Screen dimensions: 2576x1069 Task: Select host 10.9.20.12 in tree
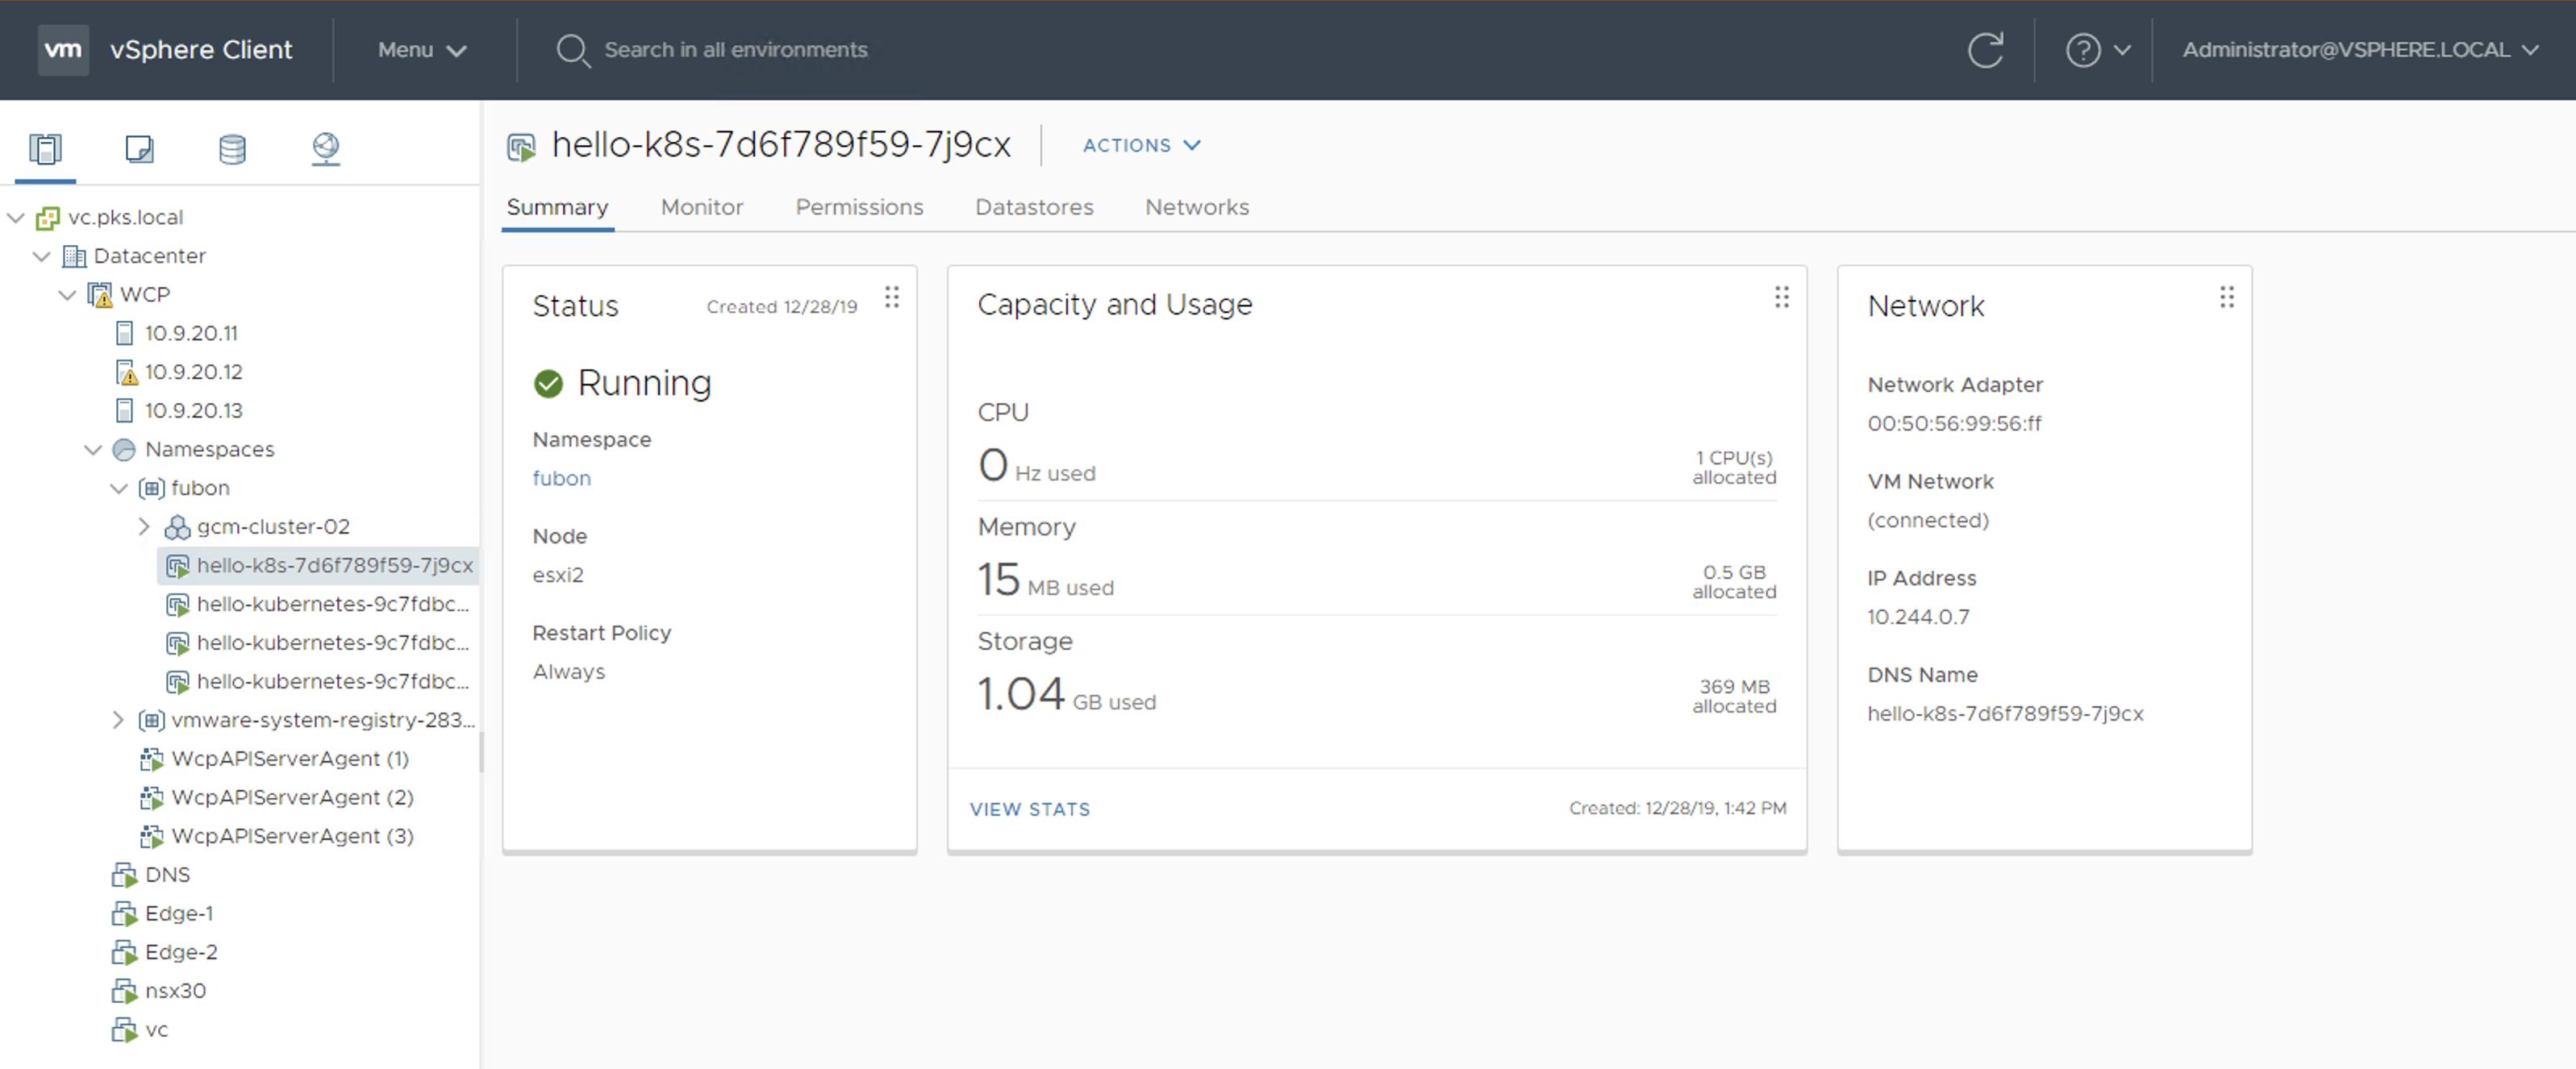pyautogui.click(x=194, y=372)
